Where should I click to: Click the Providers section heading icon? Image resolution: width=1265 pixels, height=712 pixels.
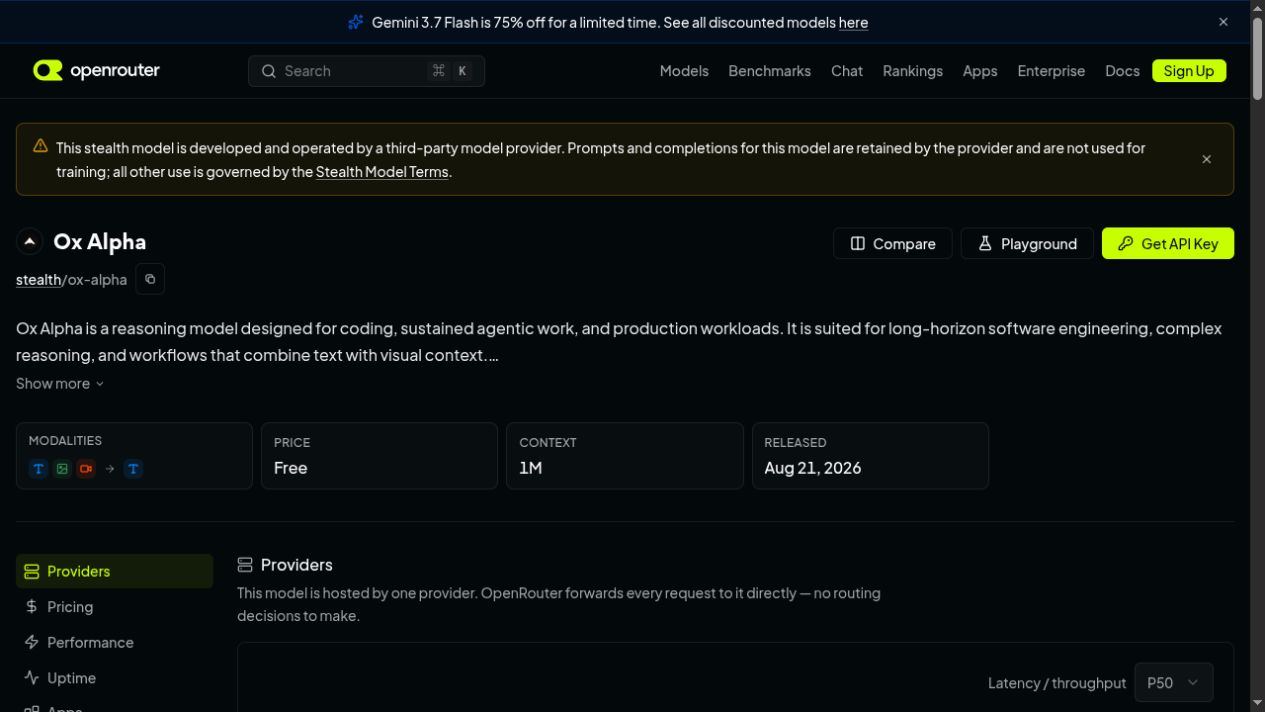(245, 565)
